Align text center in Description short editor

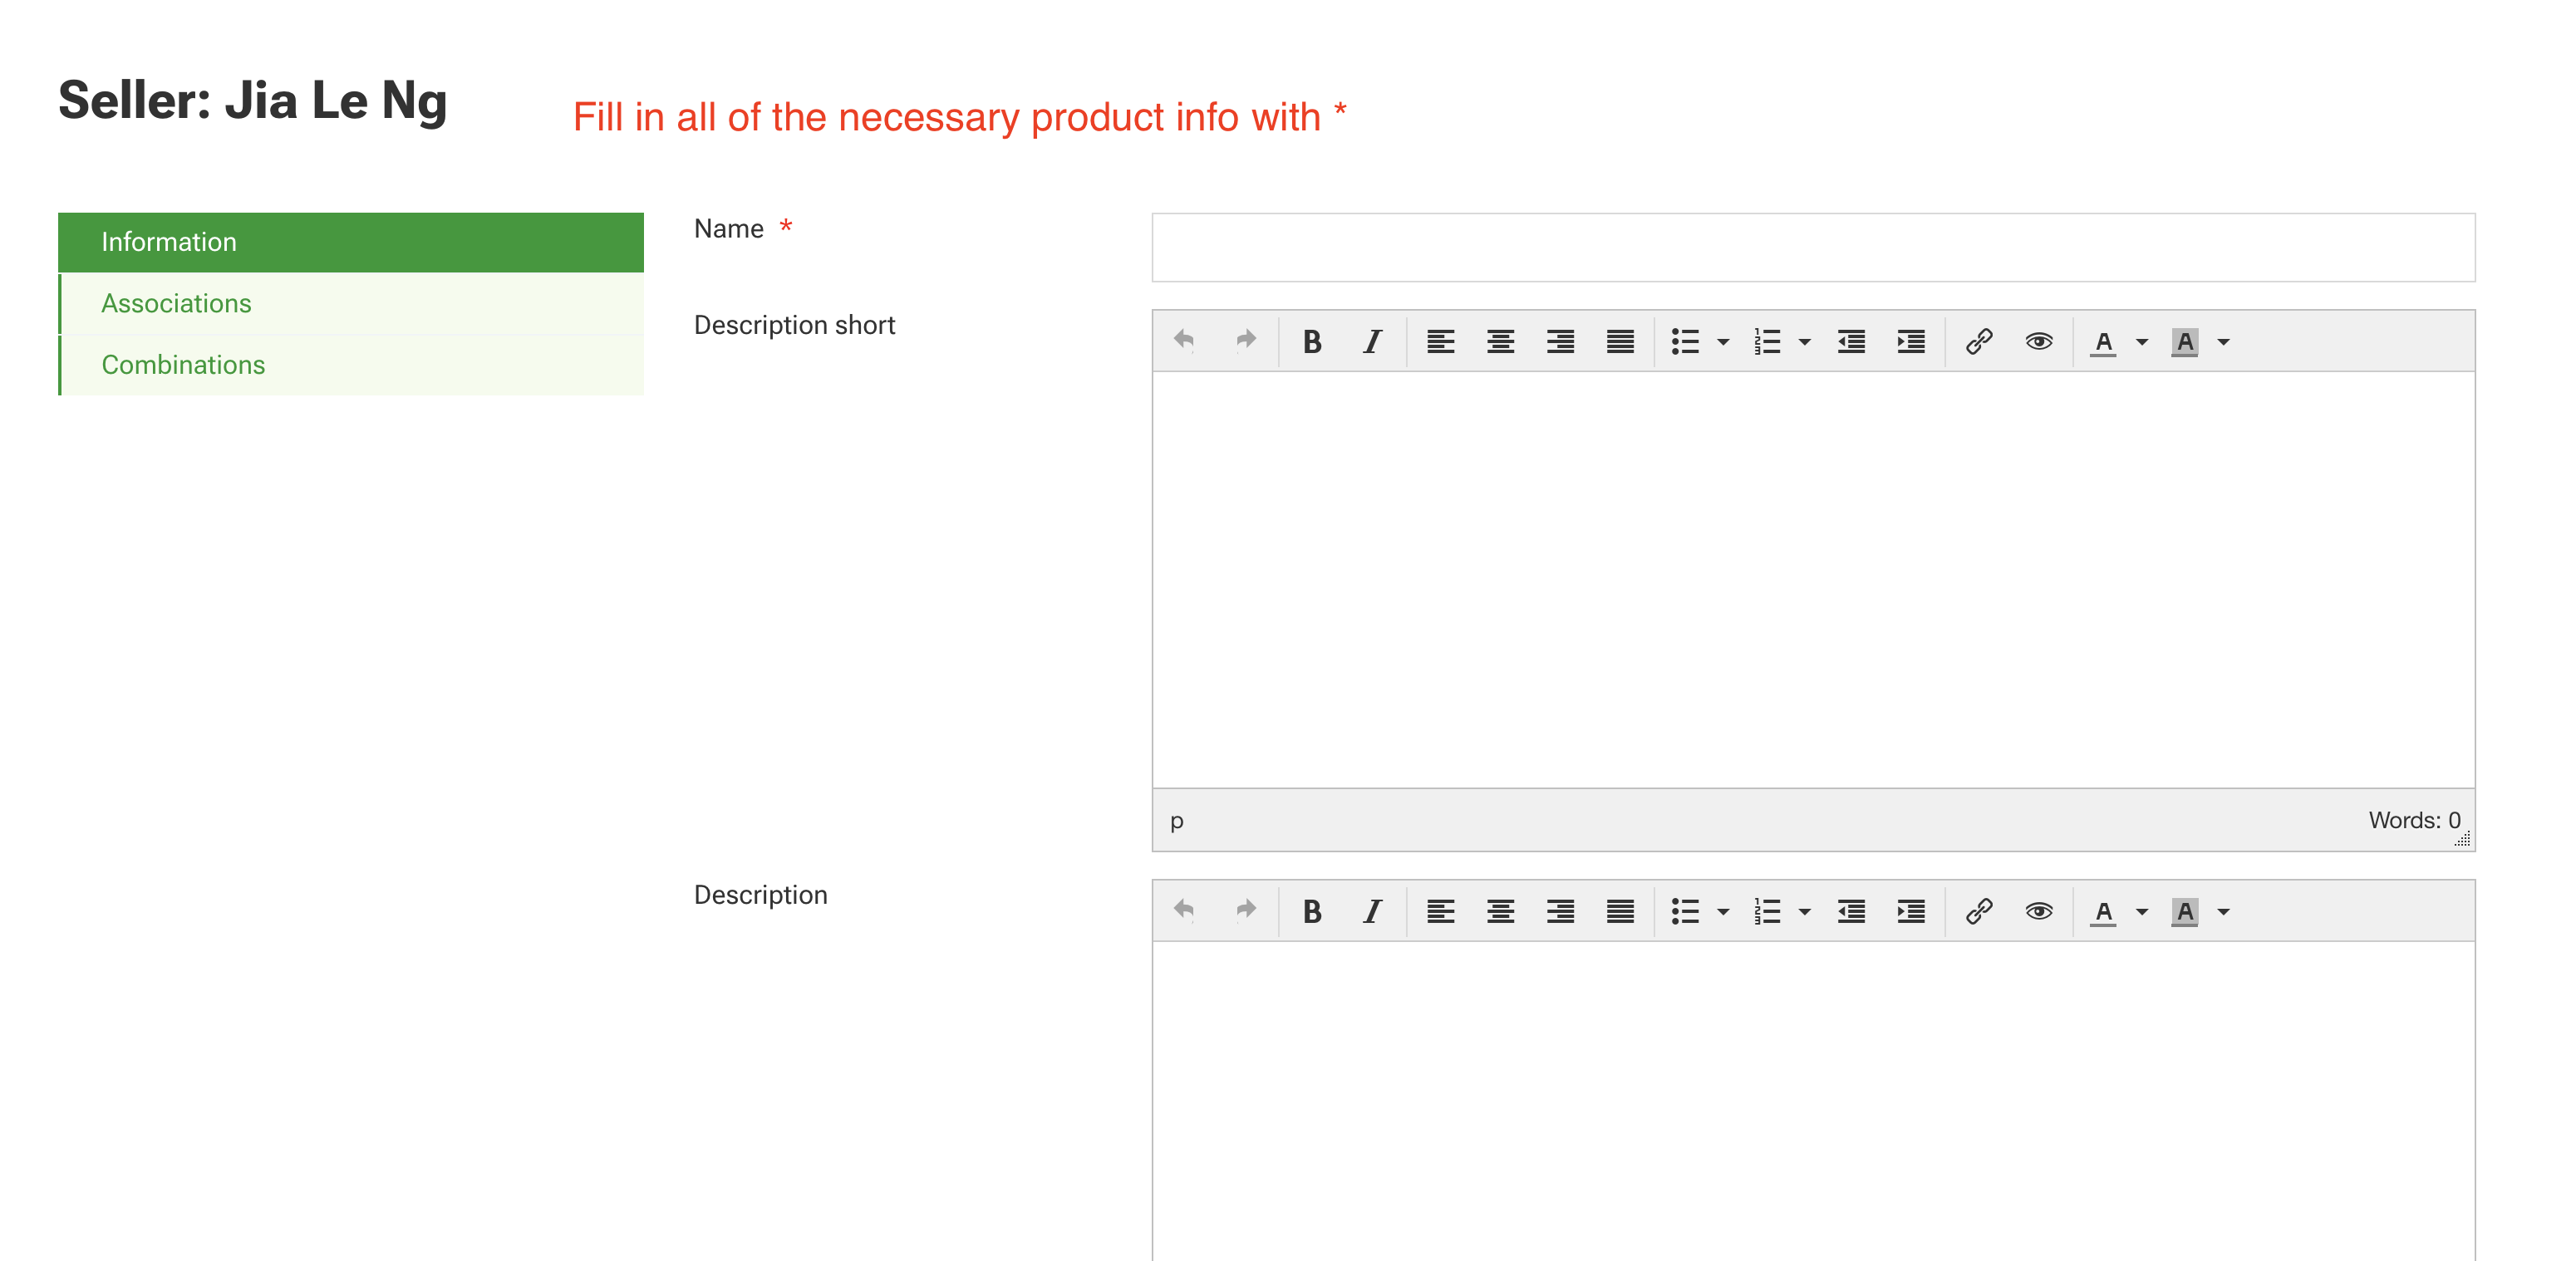point(1500,342)
